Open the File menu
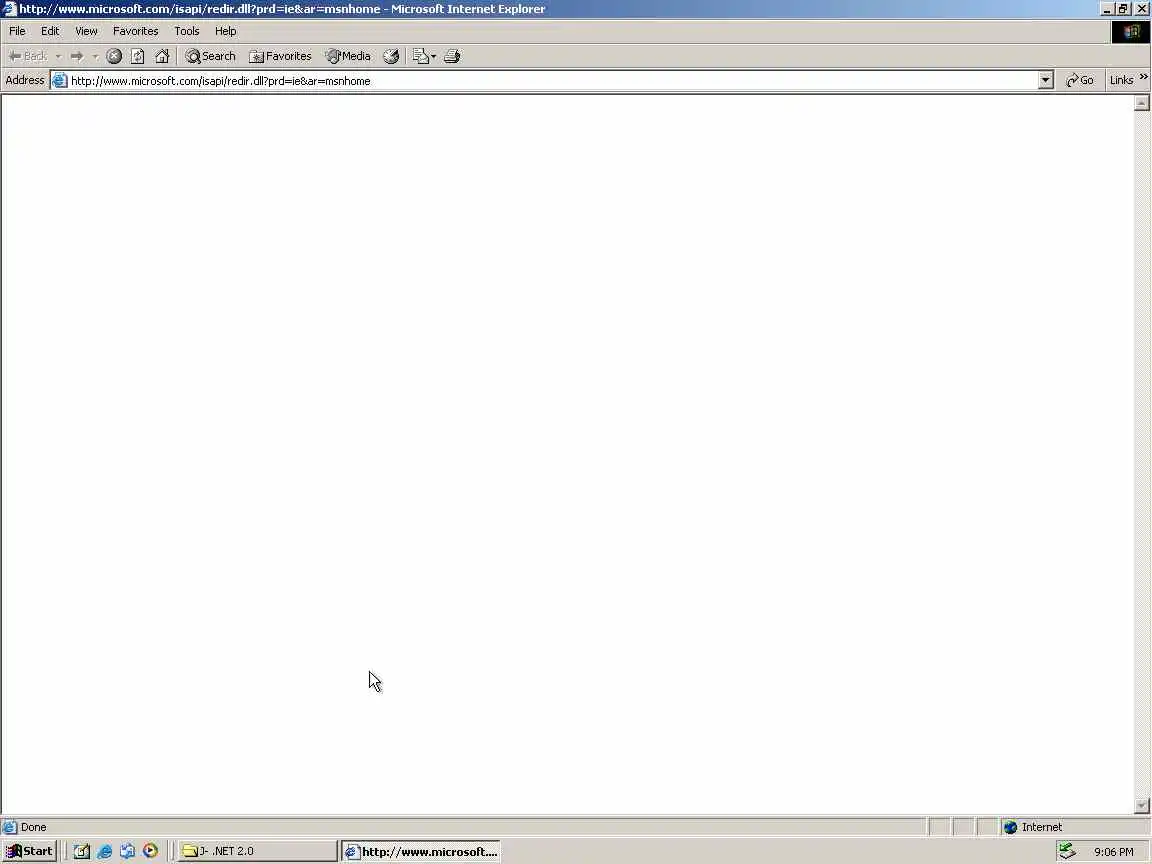This screenshot has height=864, width=1152. (x=17, y=31)
